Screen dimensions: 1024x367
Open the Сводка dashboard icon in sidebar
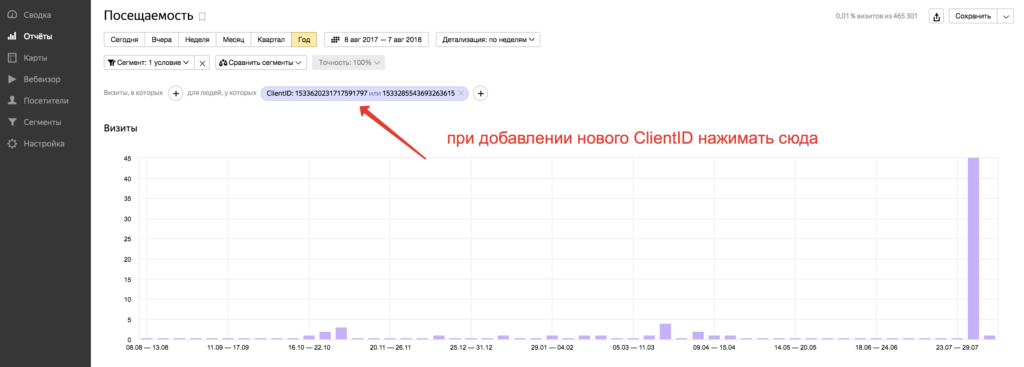pos(12,14)
